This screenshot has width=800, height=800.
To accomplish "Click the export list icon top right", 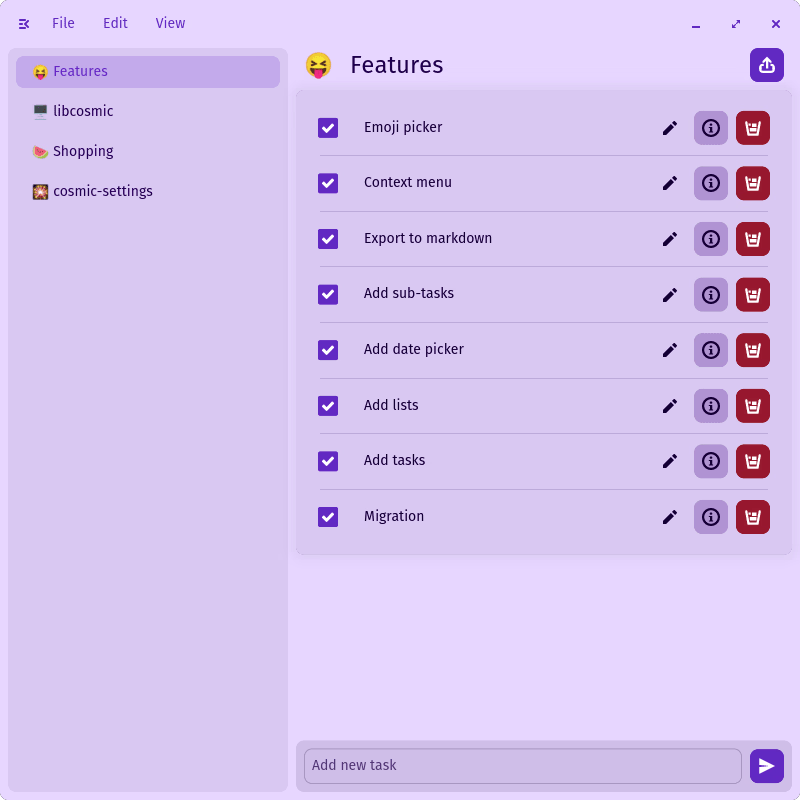I will point(767,64).
